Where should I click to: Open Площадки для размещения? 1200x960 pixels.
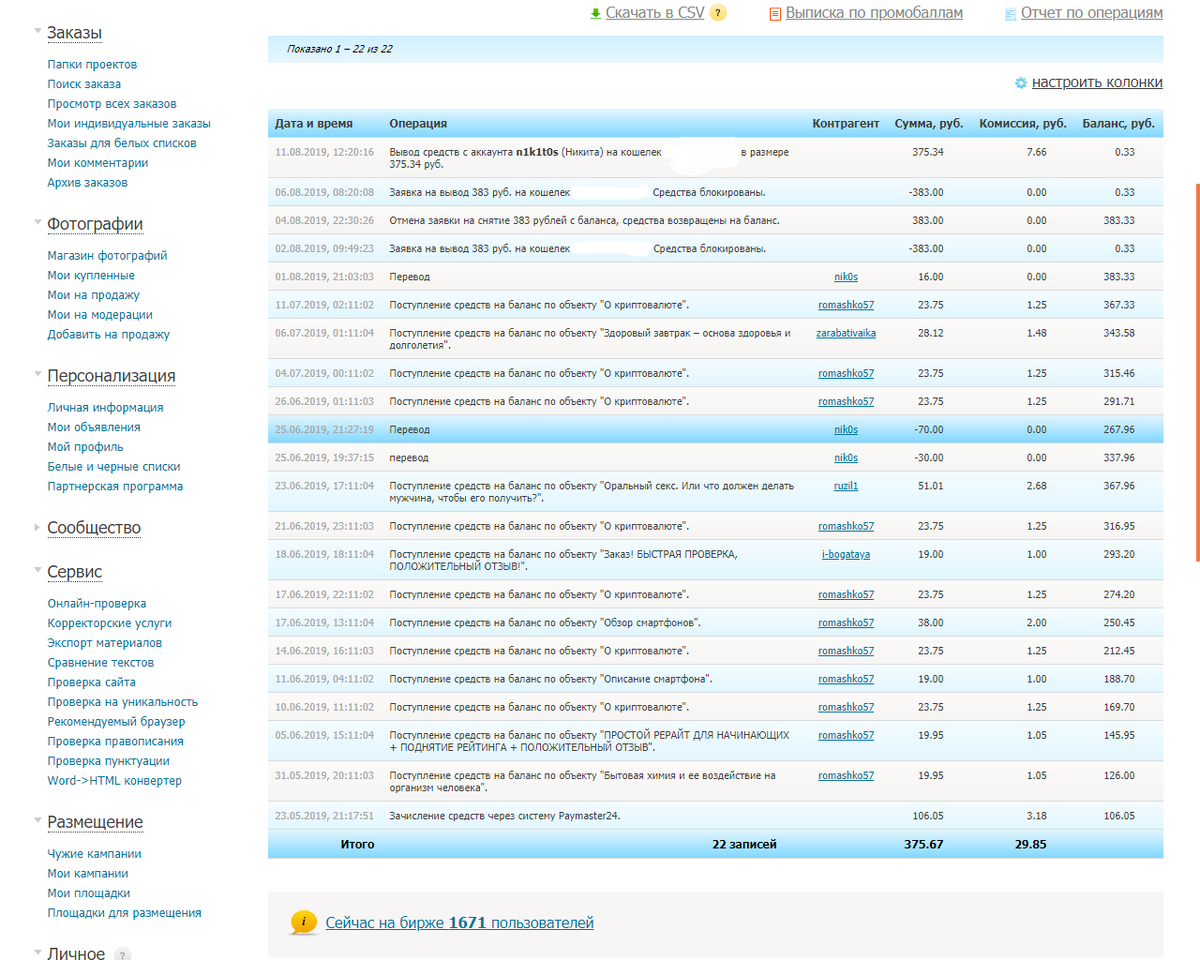[x=124, y=913]
